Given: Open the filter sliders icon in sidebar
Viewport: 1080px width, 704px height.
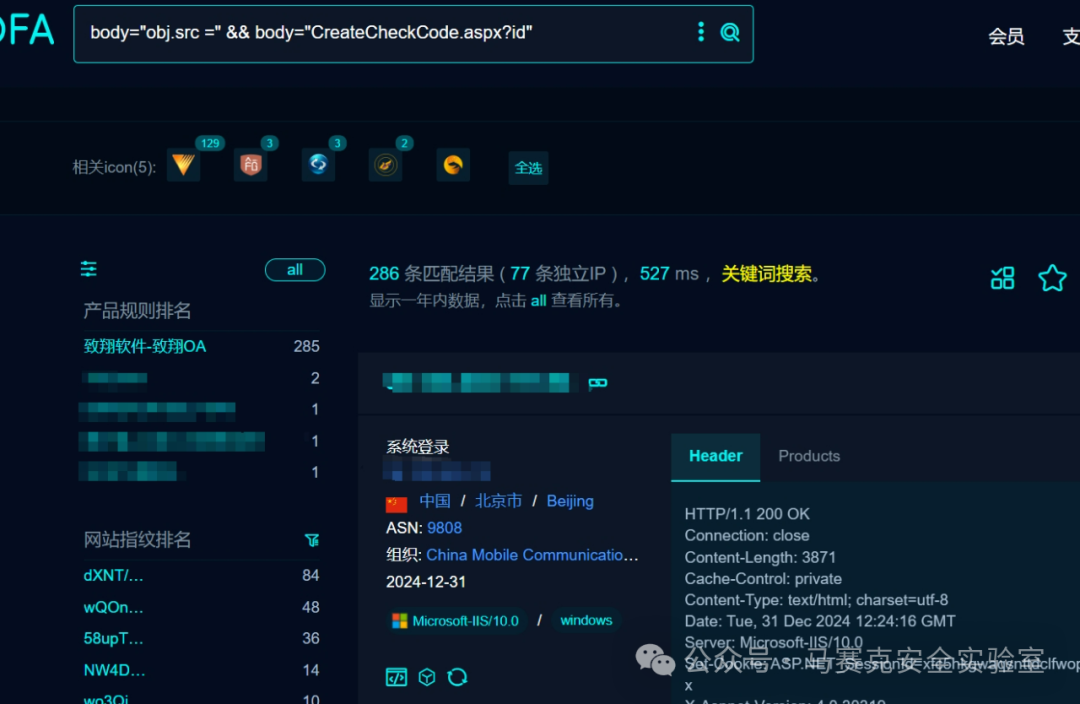Looking at the screenshot, I should click(89, 269).
